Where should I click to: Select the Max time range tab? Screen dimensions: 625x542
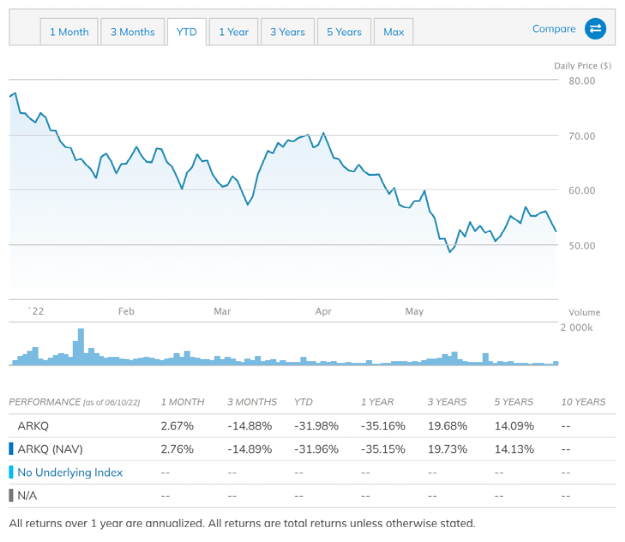click(x=394, y=32)
